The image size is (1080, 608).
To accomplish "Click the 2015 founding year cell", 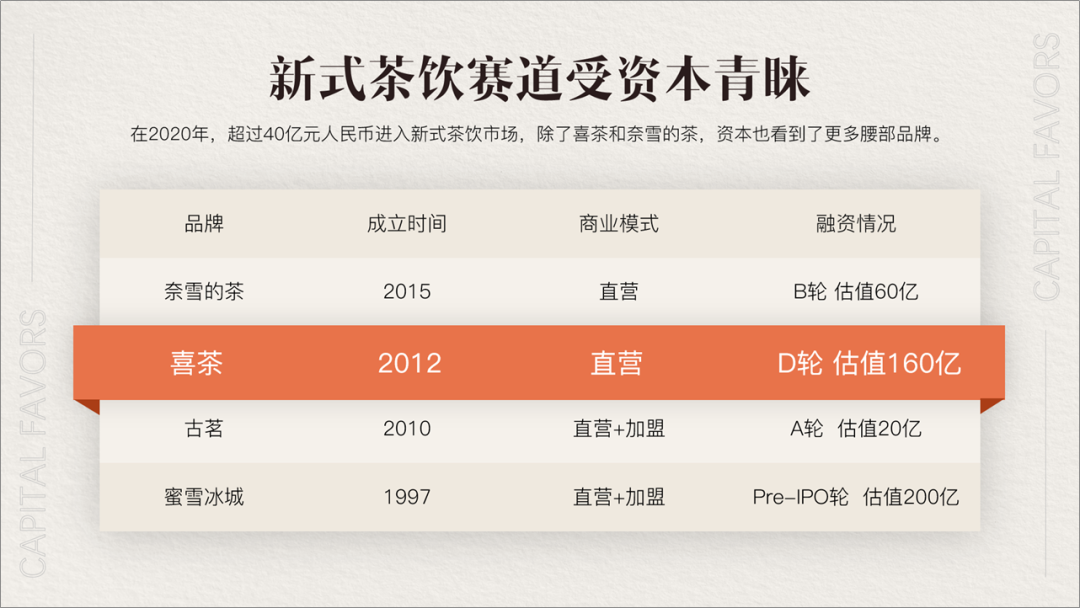I will 407,291.
